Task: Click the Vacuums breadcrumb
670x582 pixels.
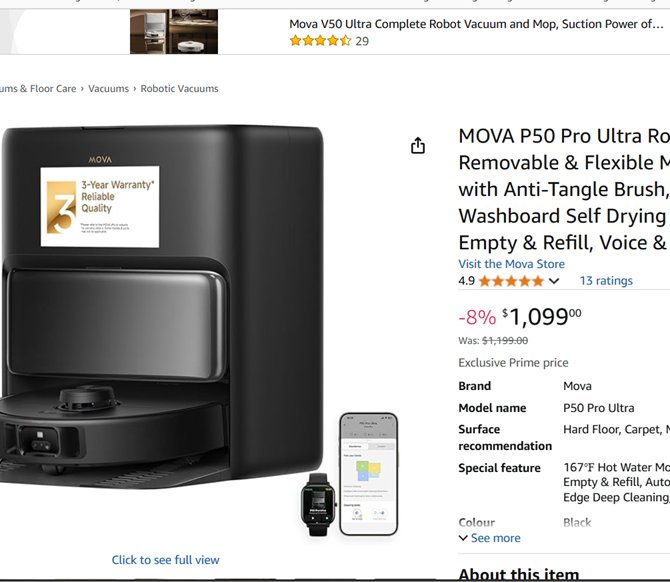Action: pyautogui.click(x=108, y=88)
